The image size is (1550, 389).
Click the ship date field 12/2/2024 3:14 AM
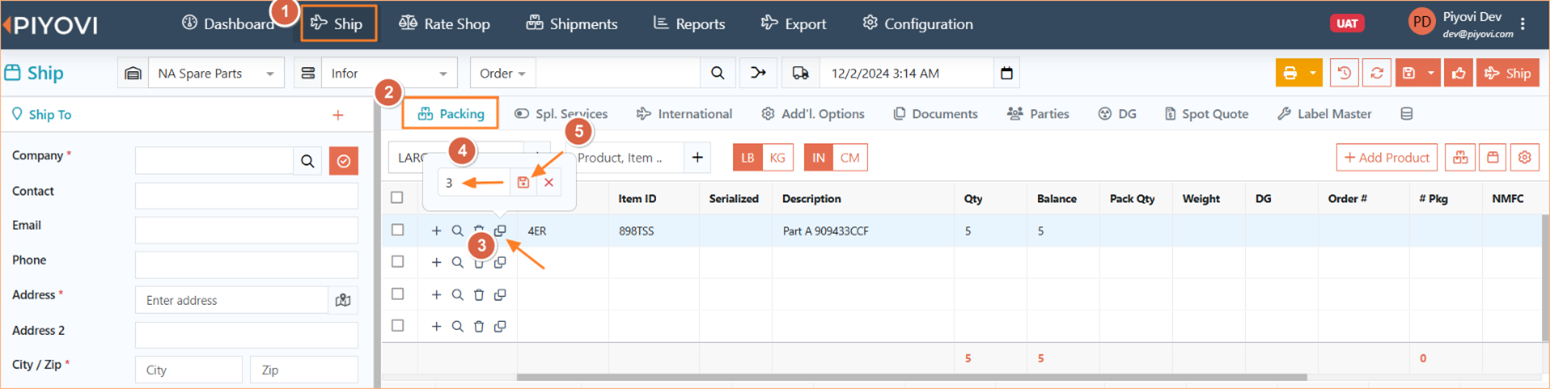click(906, 73)
